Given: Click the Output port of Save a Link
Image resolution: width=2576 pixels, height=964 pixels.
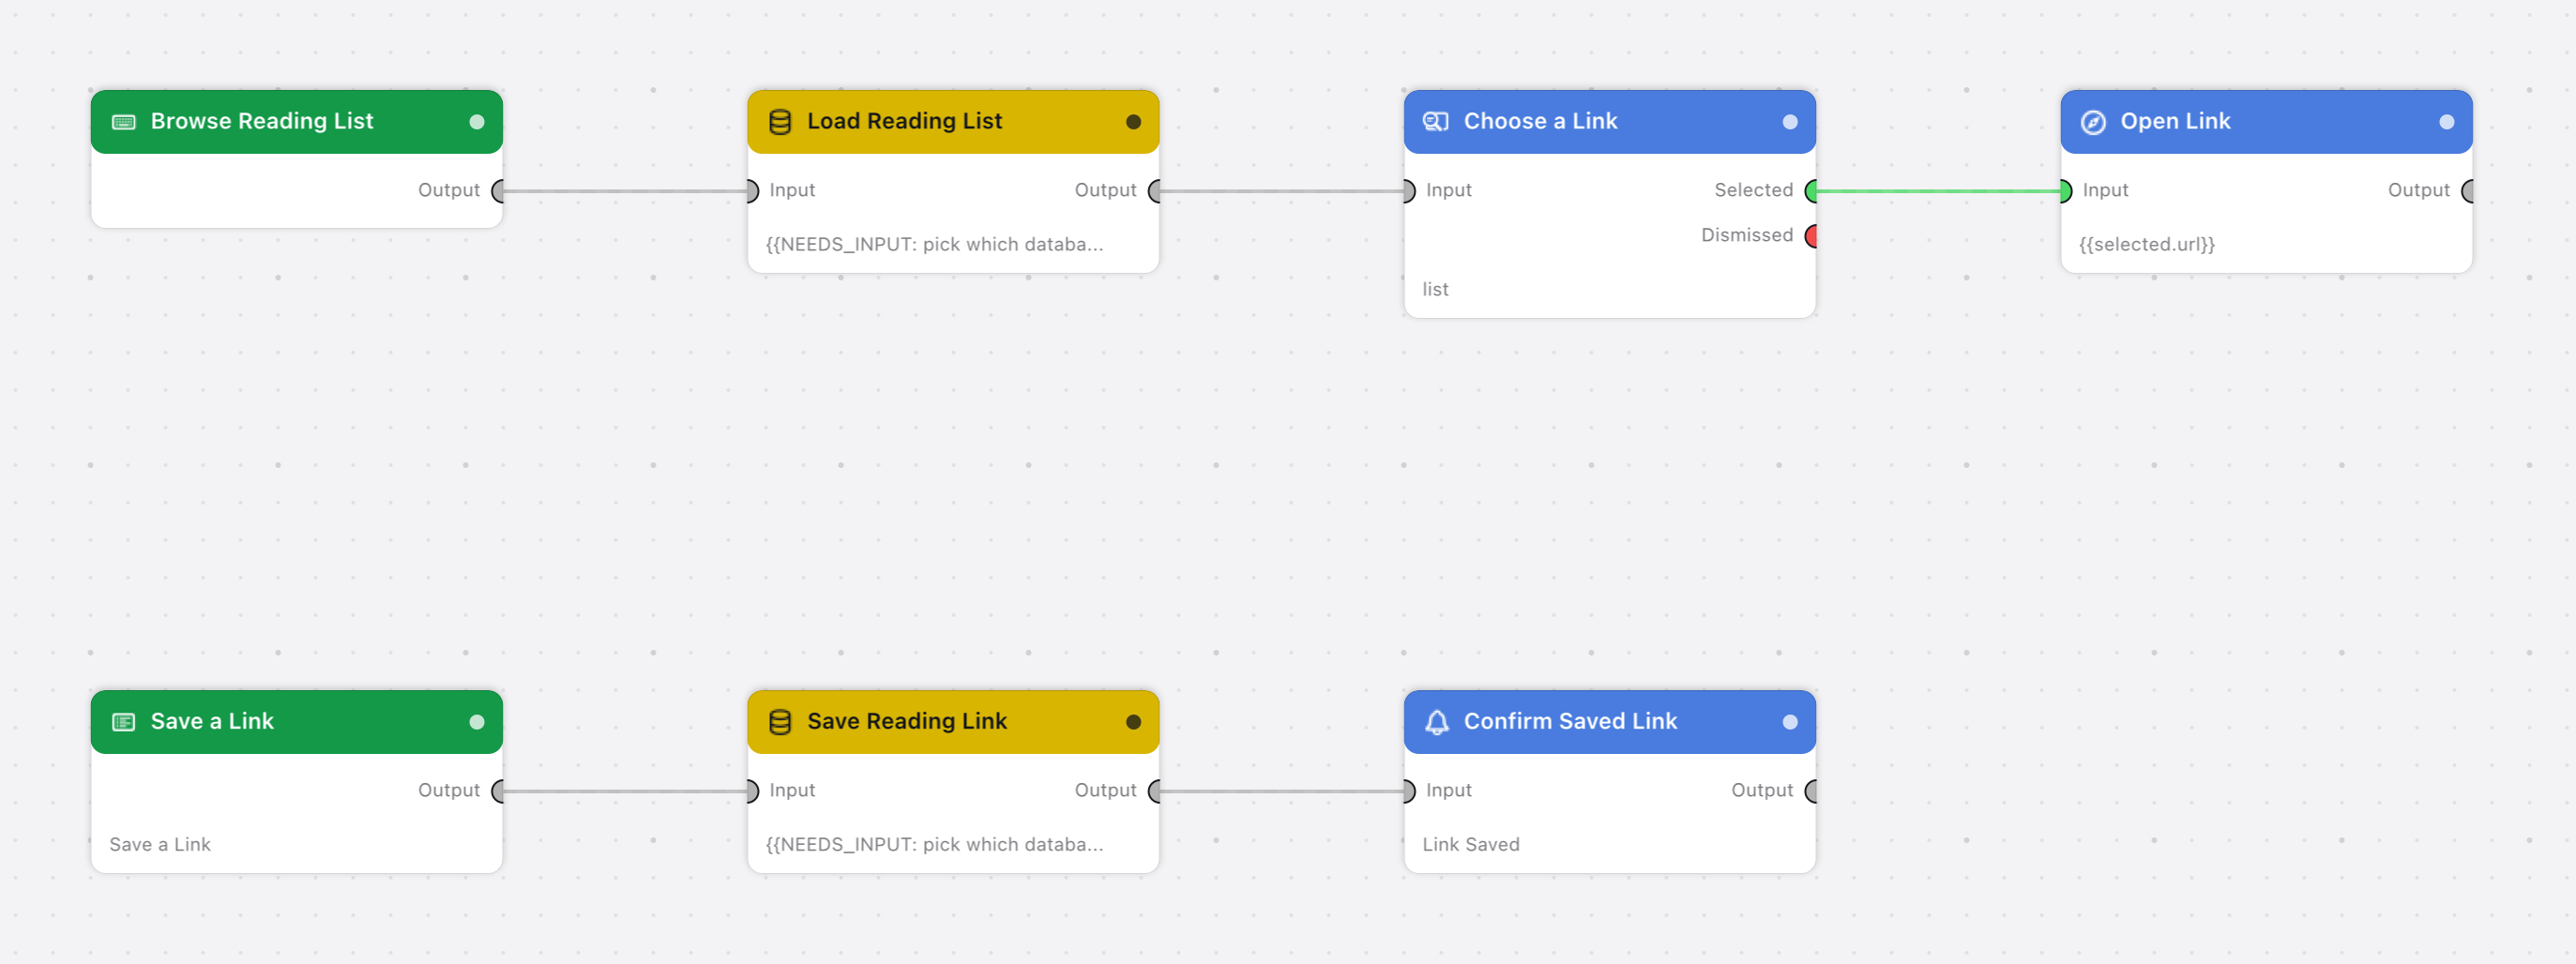Looking at the screenshot, I should tap(498, 791).
